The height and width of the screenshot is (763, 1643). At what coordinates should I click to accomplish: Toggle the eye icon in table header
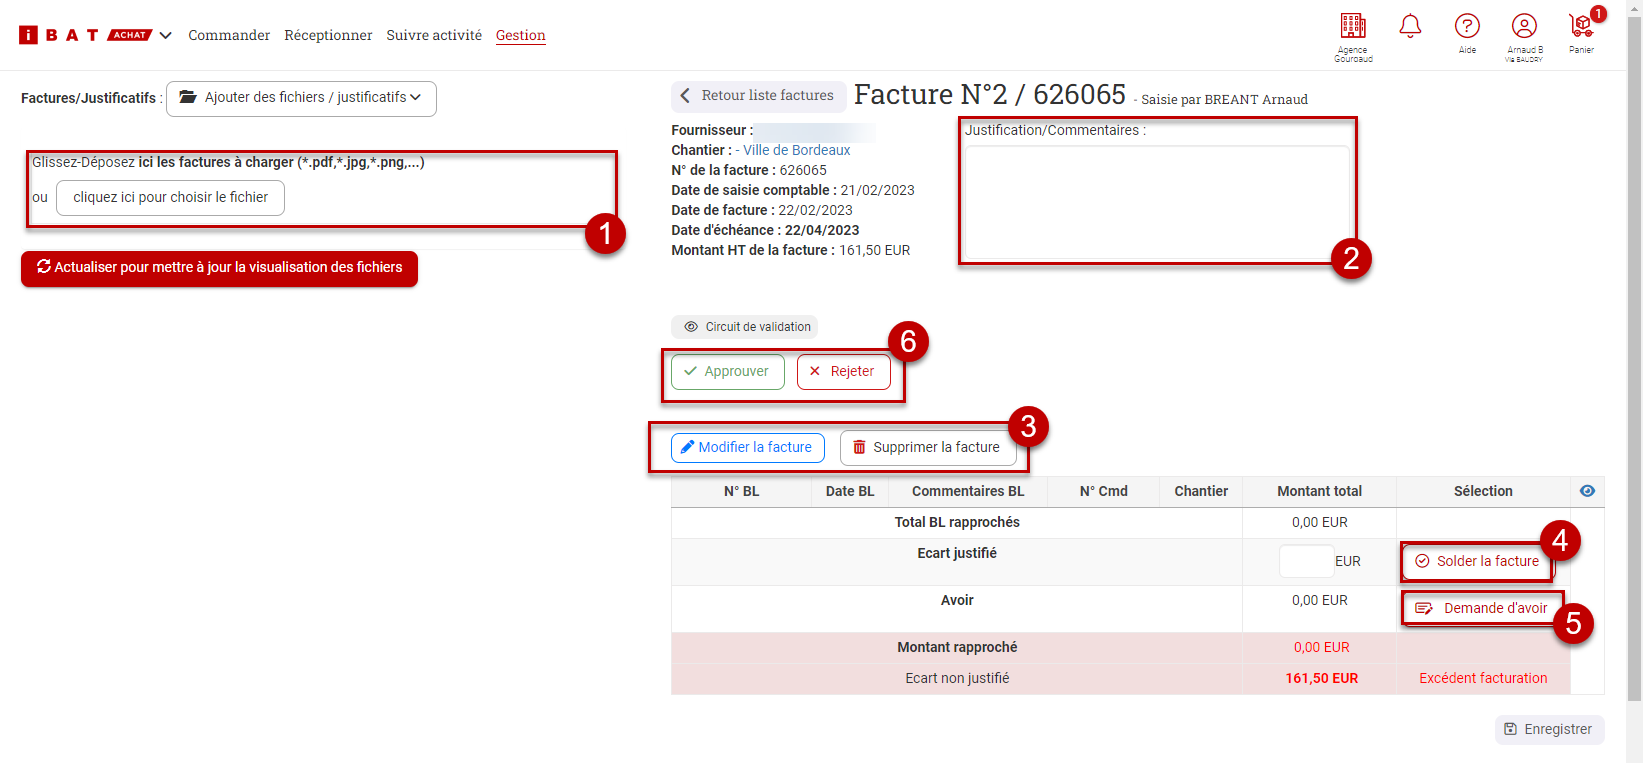[x=1587, y=491]
